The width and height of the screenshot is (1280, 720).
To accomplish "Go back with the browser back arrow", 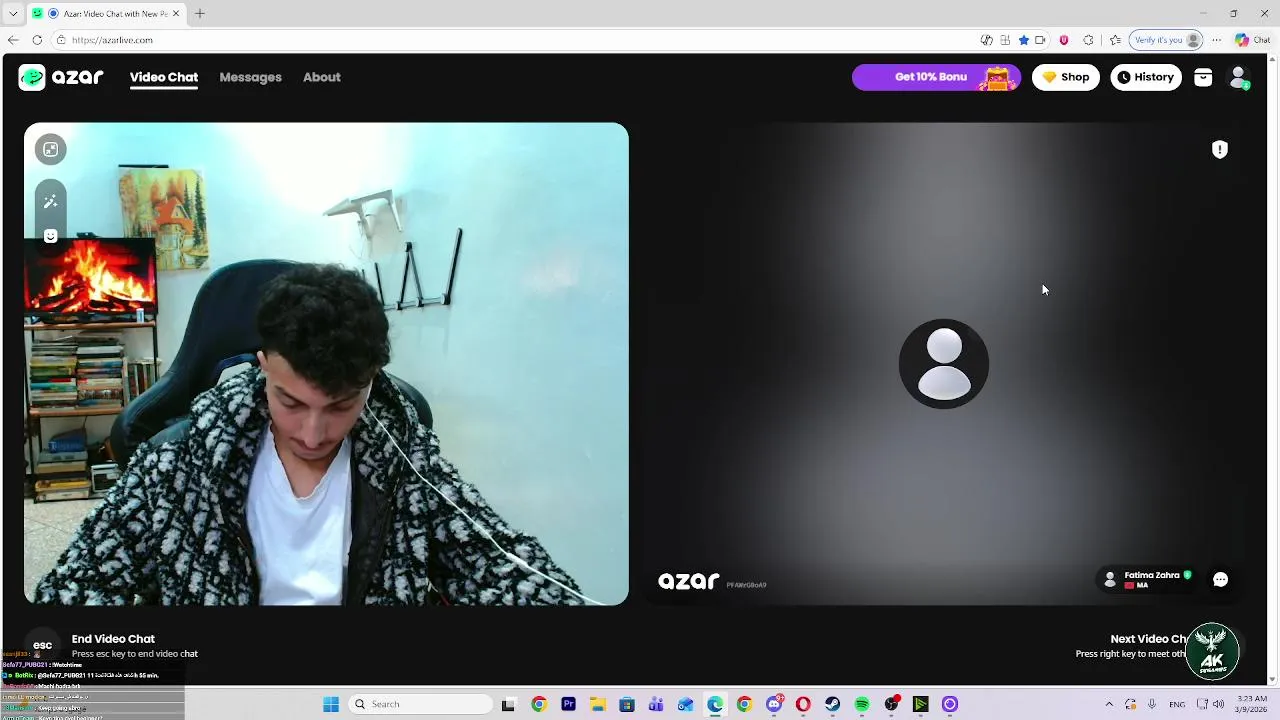I will [13, 40].
